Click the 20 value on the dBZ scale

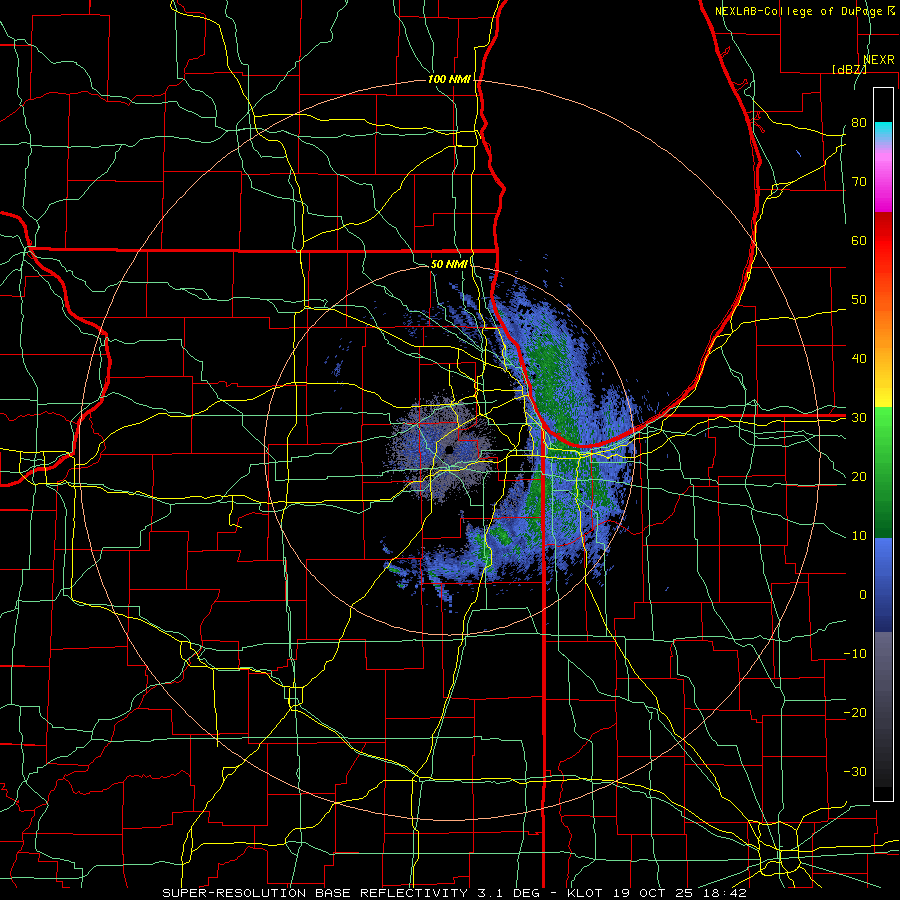click(859, 477)
